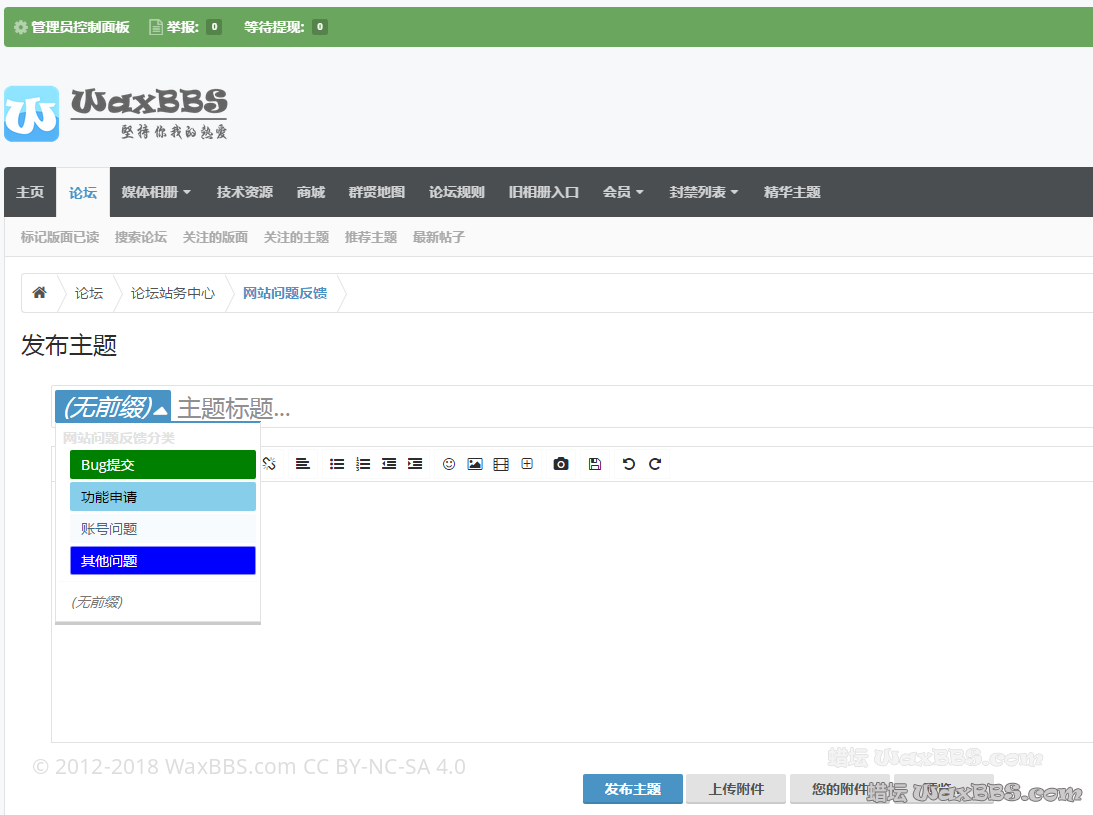Click the insert image icon
Image resolution: width=1093 pixels, height=815 pixels.
coord(475,464)
